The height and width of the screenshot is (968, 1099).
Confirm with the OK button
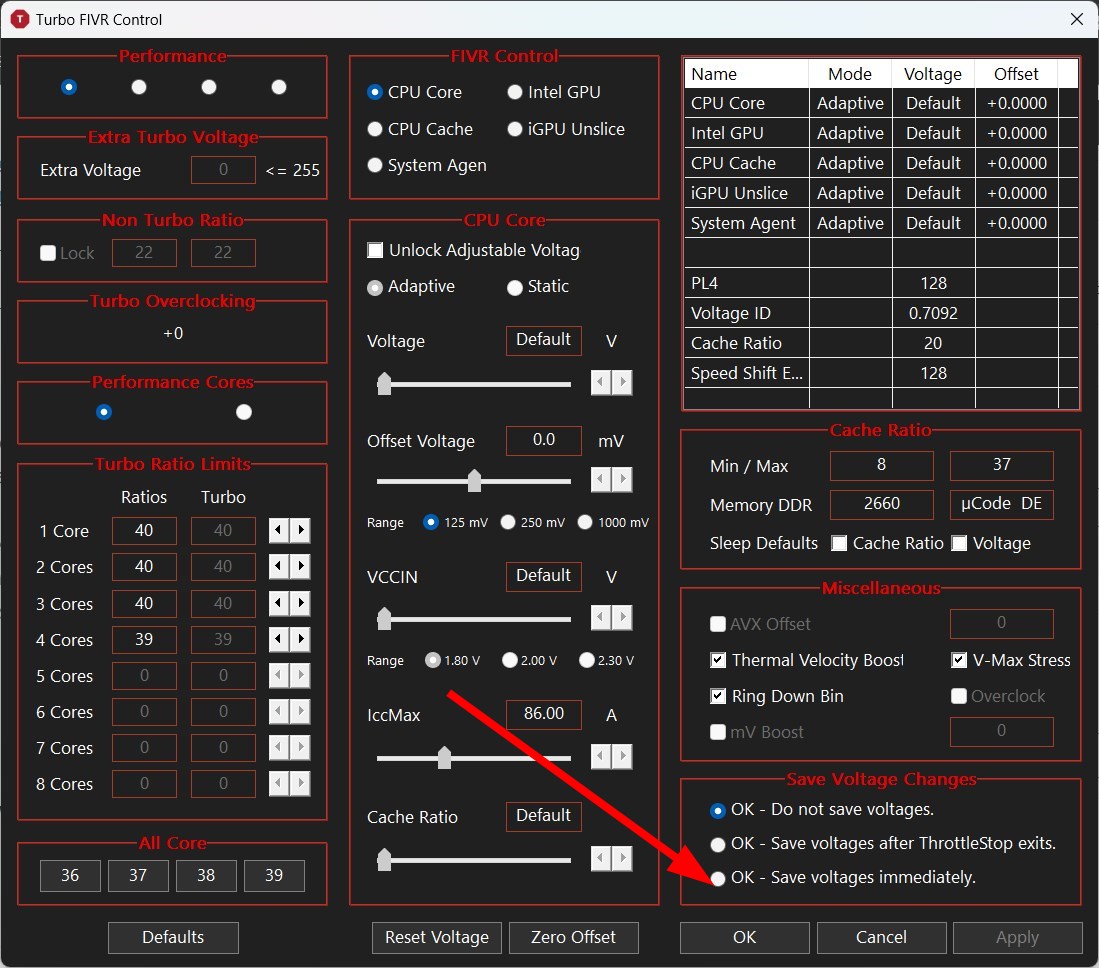(x=744, y=938)
